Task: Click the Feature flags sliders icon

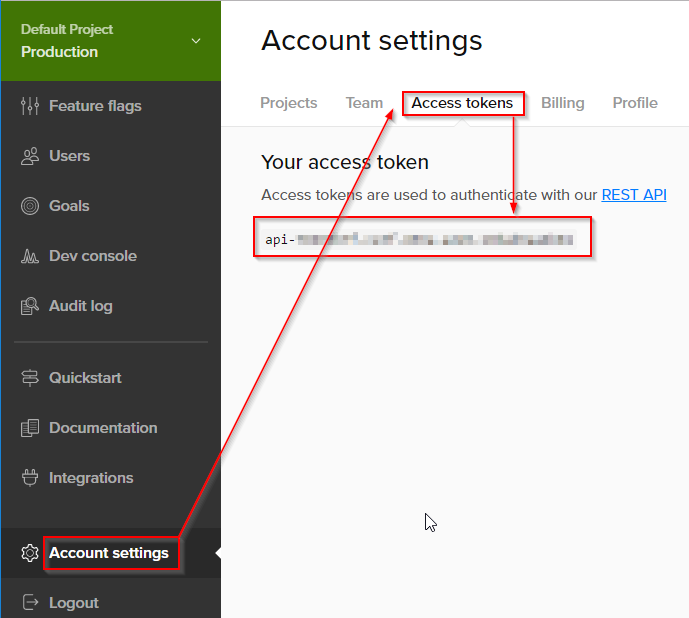Action: [30, 106]
